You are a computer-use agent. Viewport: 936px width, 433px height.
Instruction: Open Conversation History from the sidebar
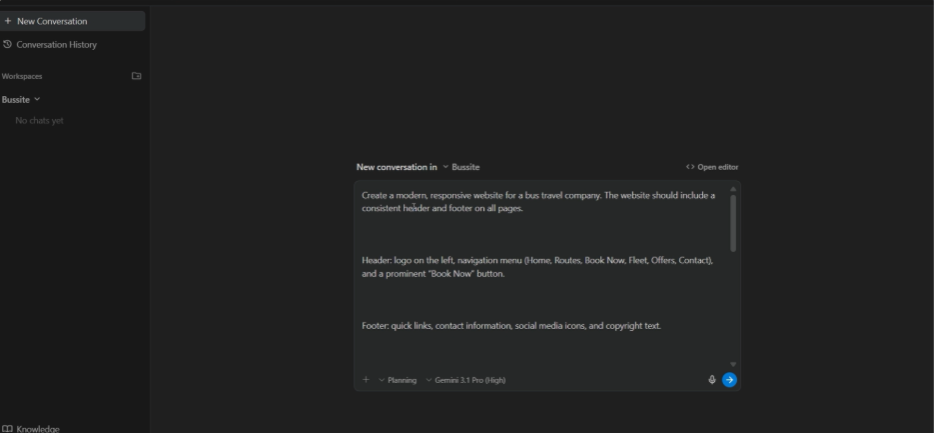pyautogui.click(x=56, y=45)
